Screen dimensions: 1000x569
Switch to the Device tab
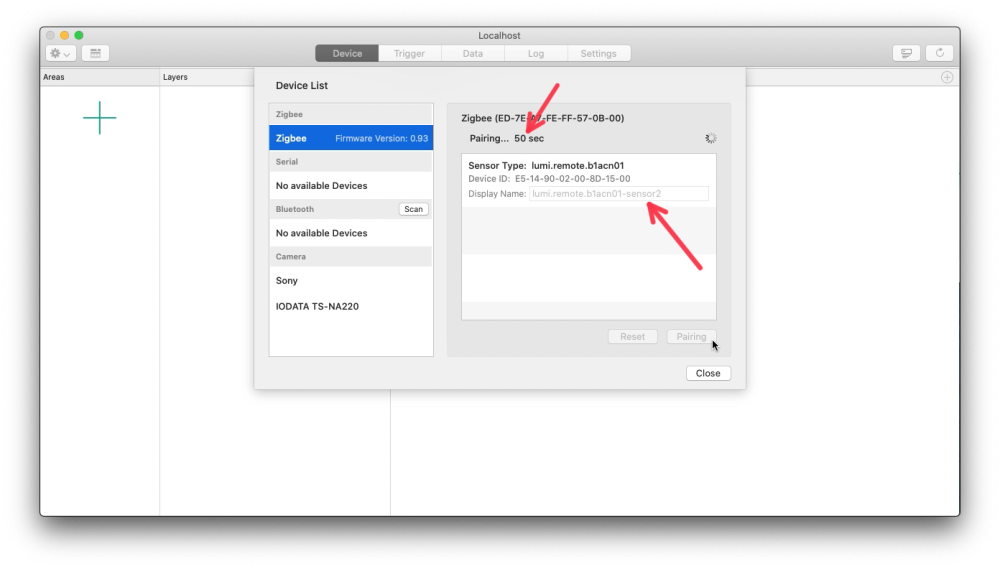pos(347,54)
